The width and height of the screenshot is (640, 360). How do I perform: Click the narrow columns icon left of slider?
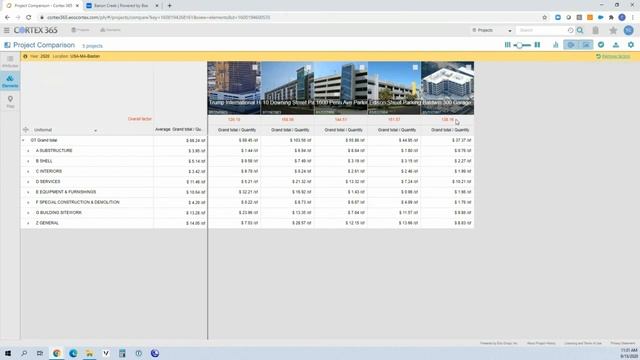click(507, 45)
